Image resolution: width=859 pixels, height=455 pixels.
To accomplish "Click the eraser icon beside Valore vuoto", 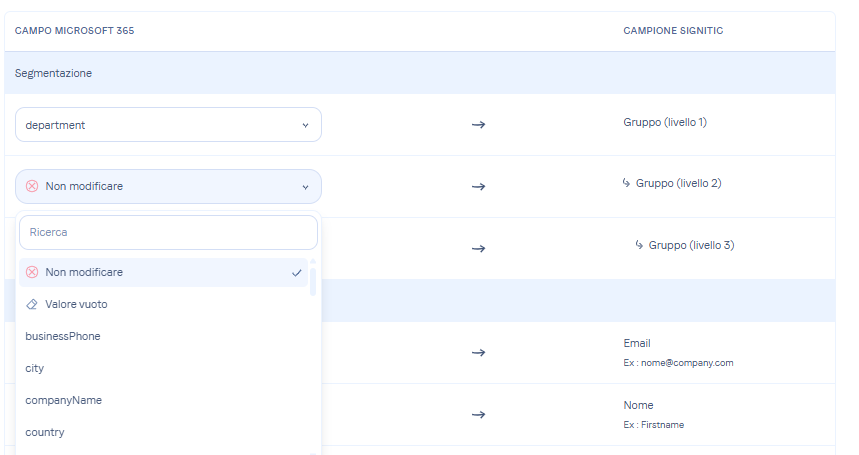I will pyautogui.click(x=32, y=304).
